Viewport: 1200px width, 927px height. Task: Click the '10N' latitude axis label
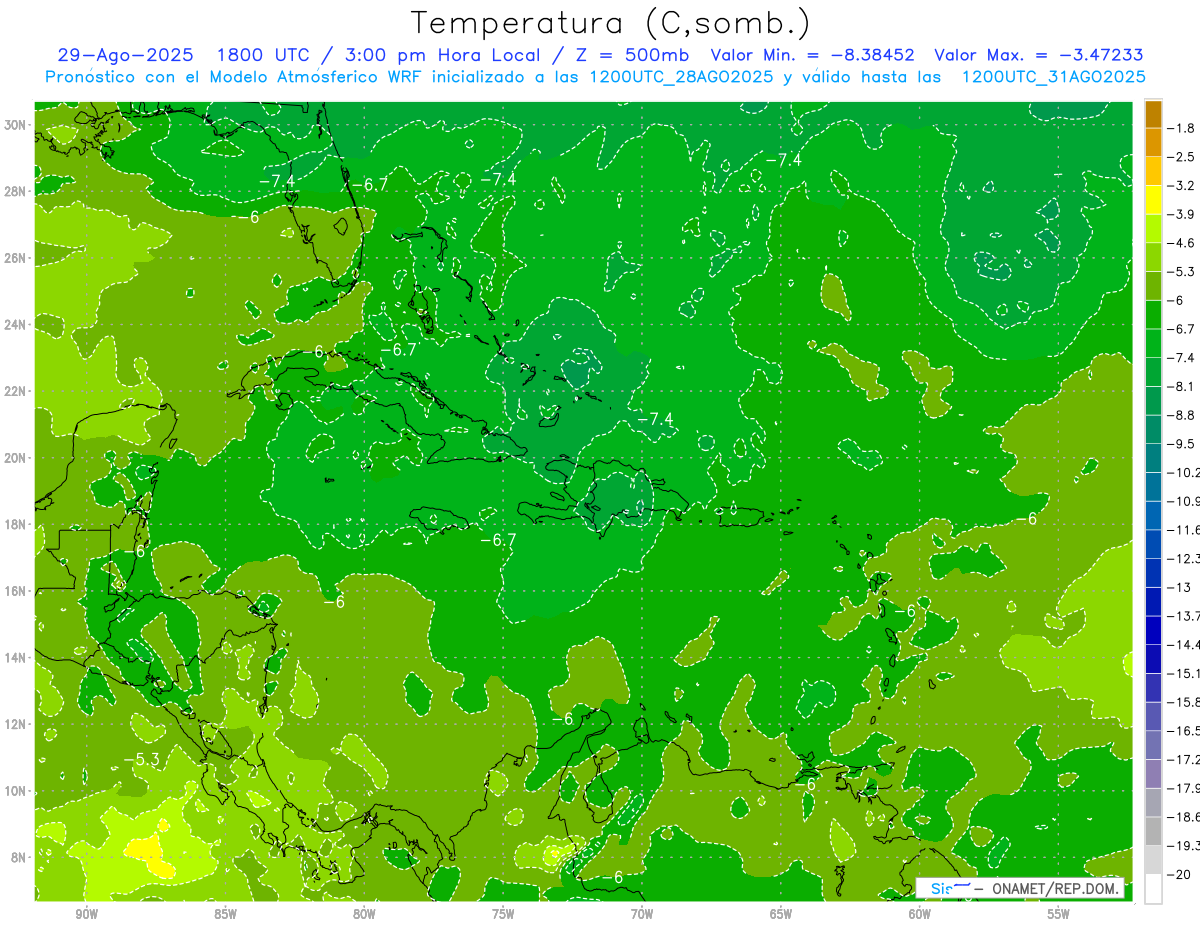coord(17,791)
